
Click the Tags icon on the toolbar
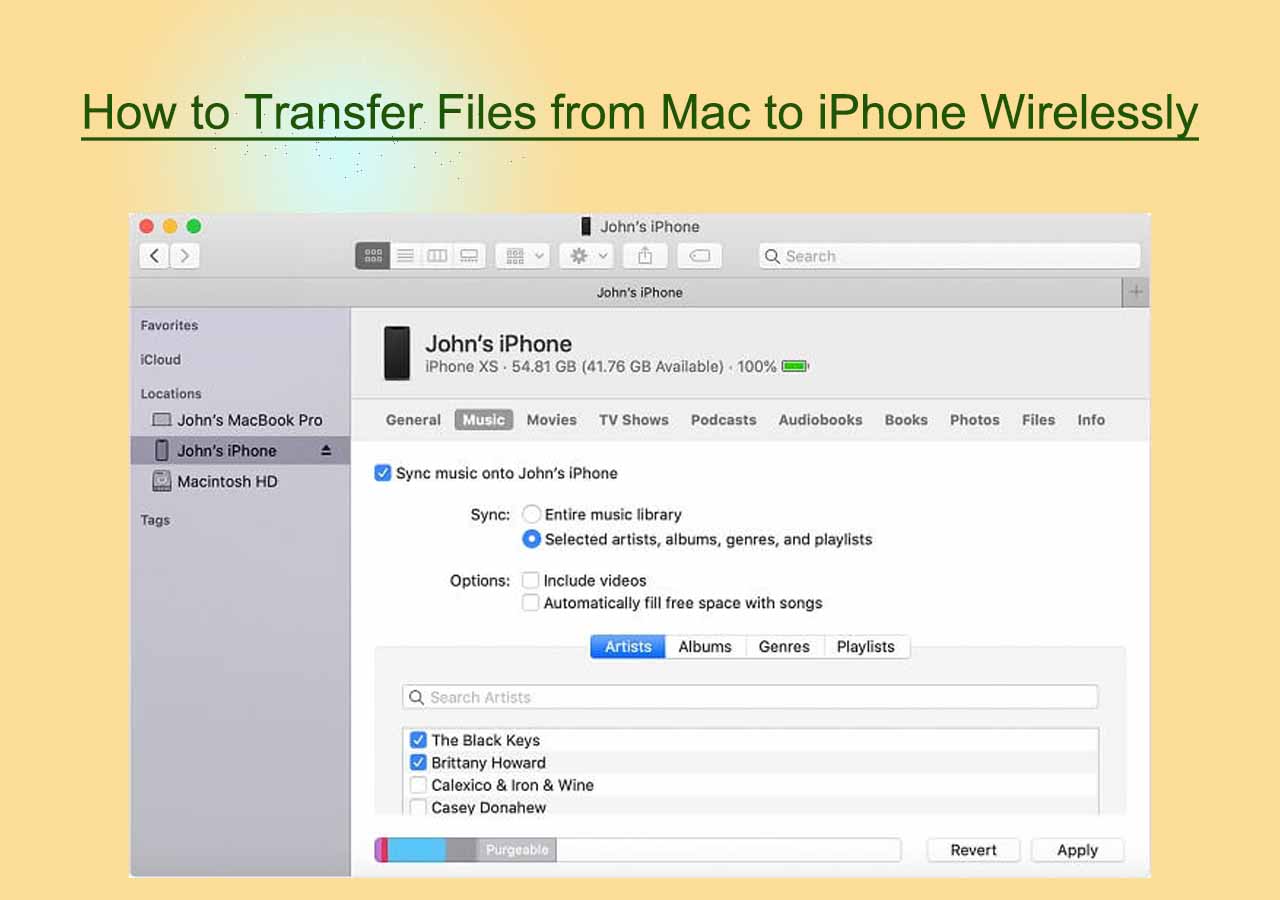pyautogui.click(x=700, y=256)
